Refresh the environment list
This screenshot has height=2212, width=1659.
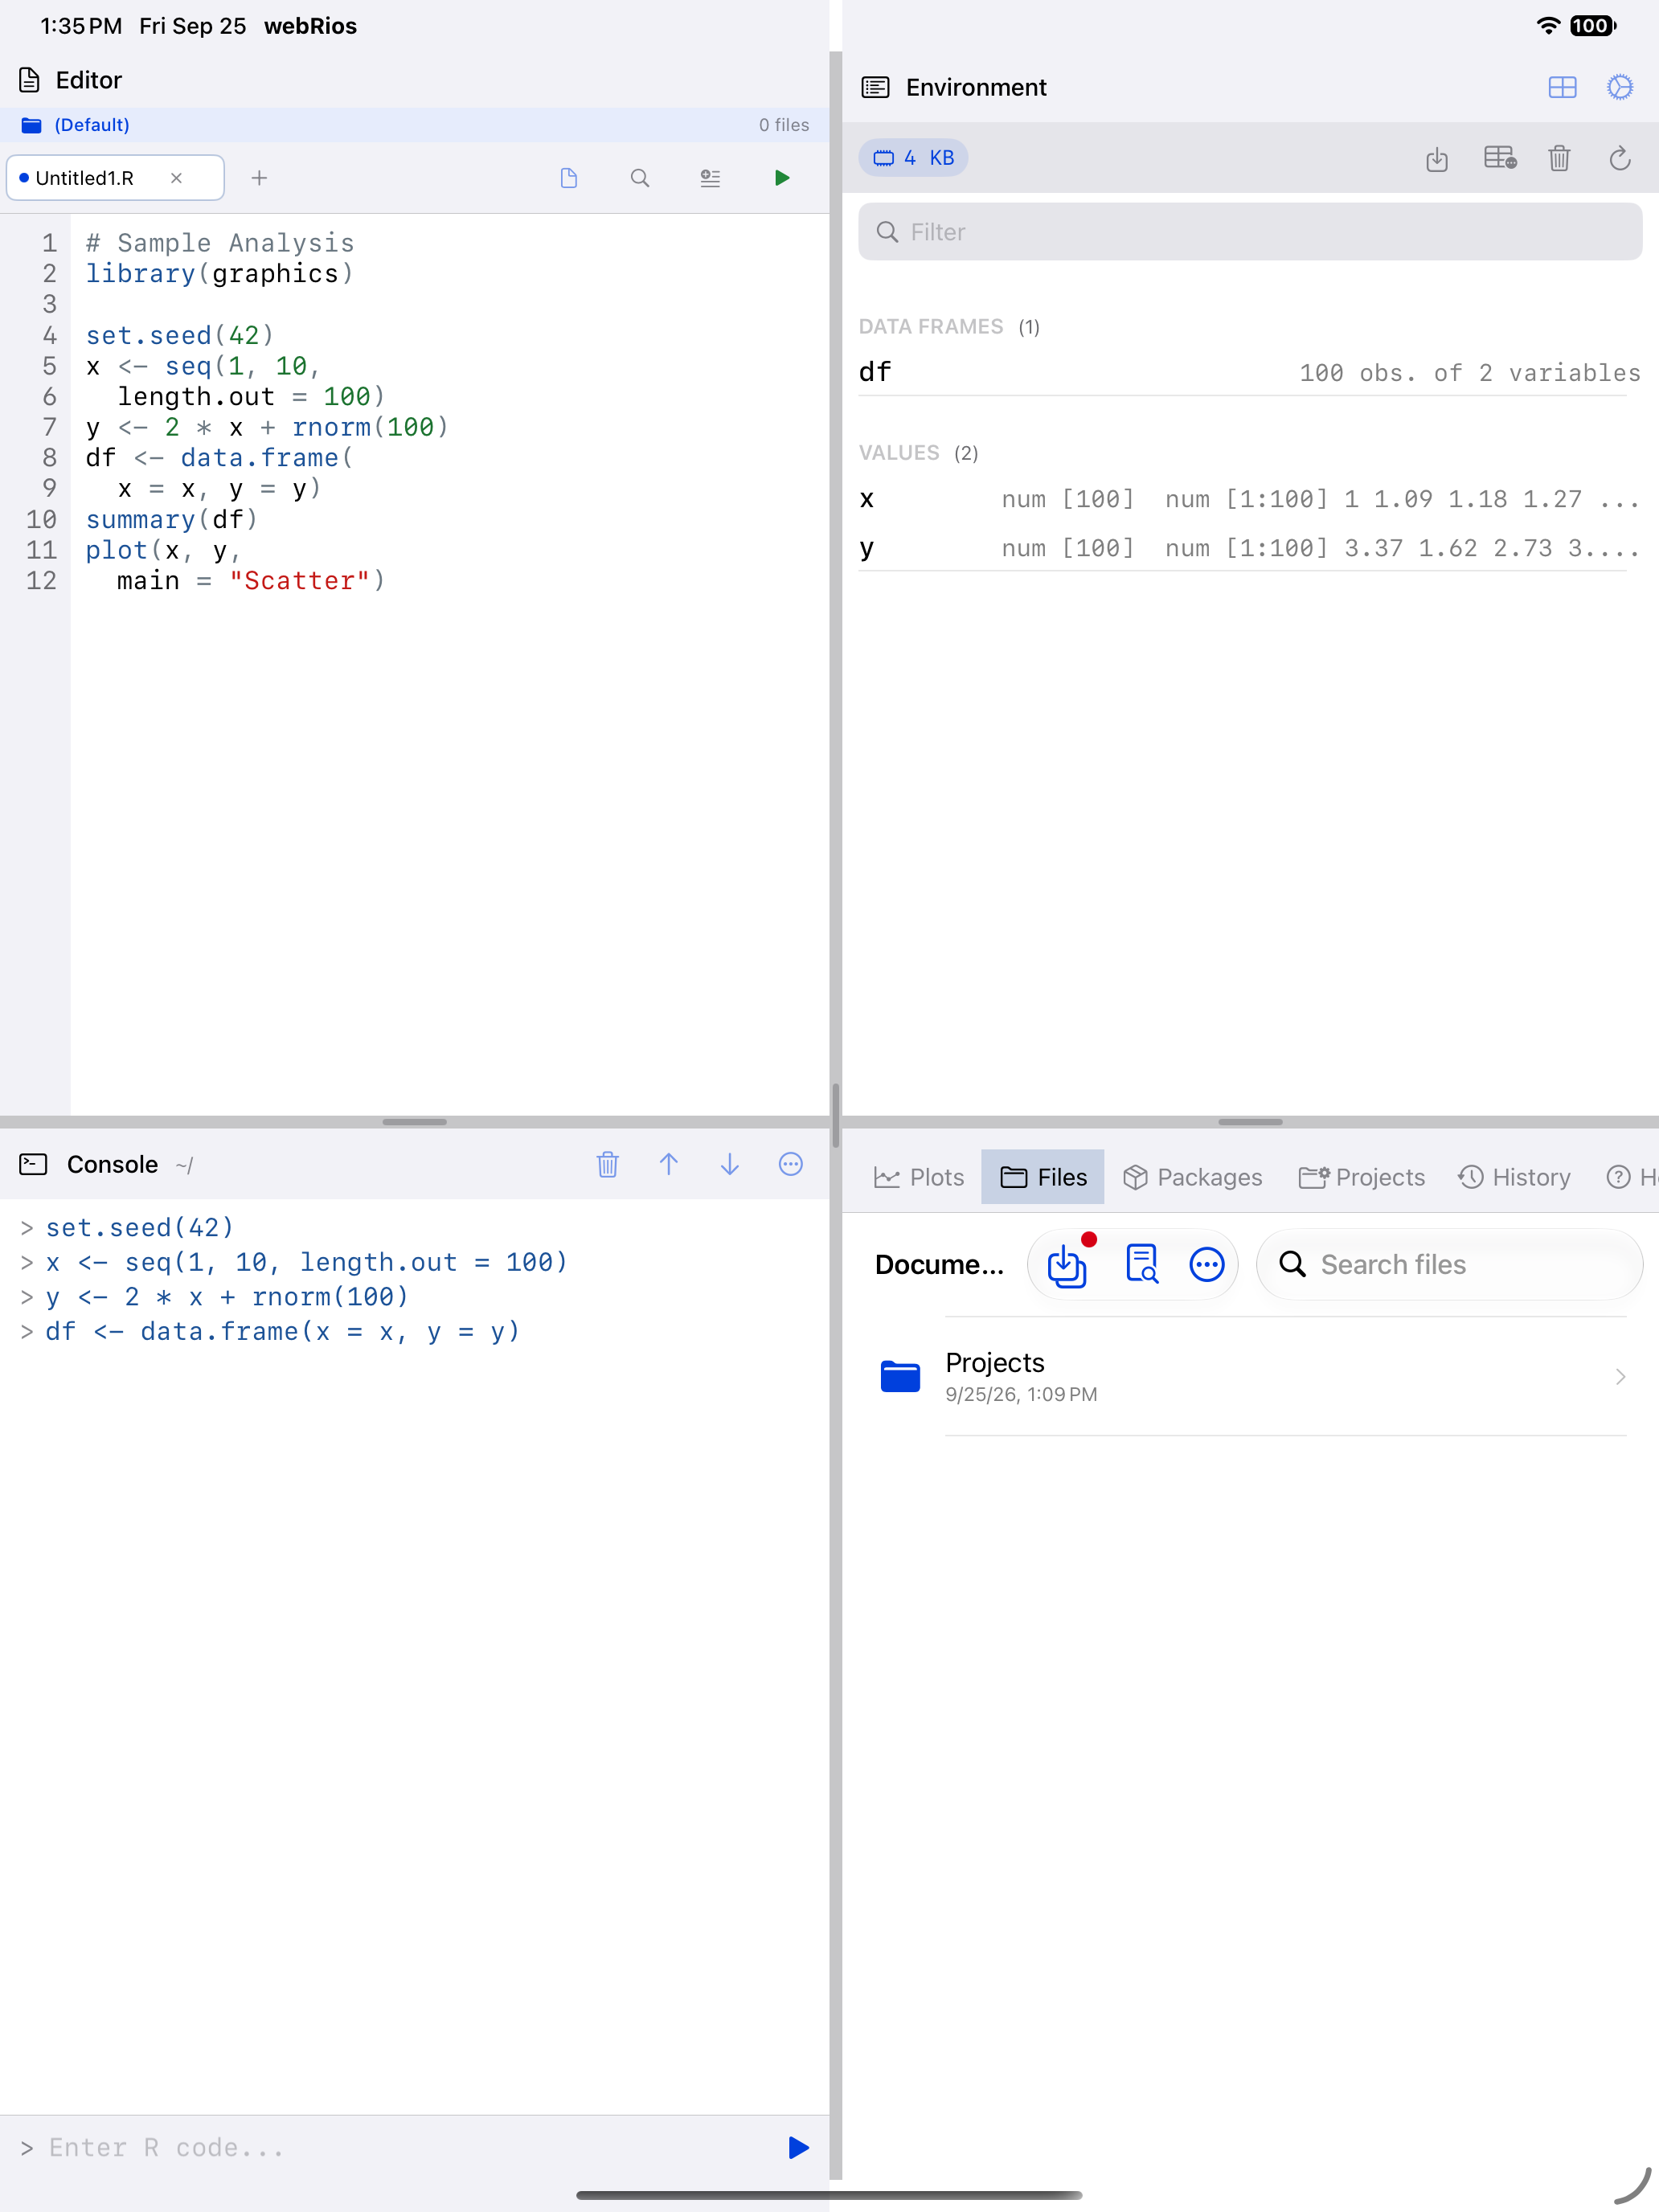point(1620,158)
